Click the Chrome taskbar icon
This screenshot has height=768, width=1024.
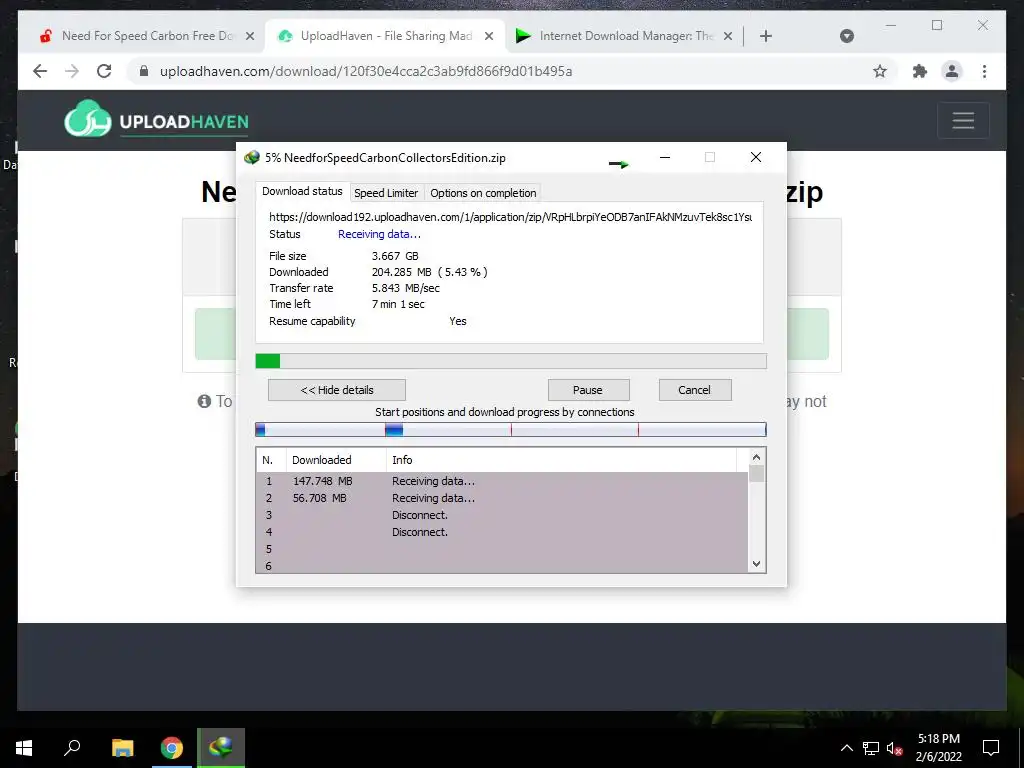tap(172, 748)
